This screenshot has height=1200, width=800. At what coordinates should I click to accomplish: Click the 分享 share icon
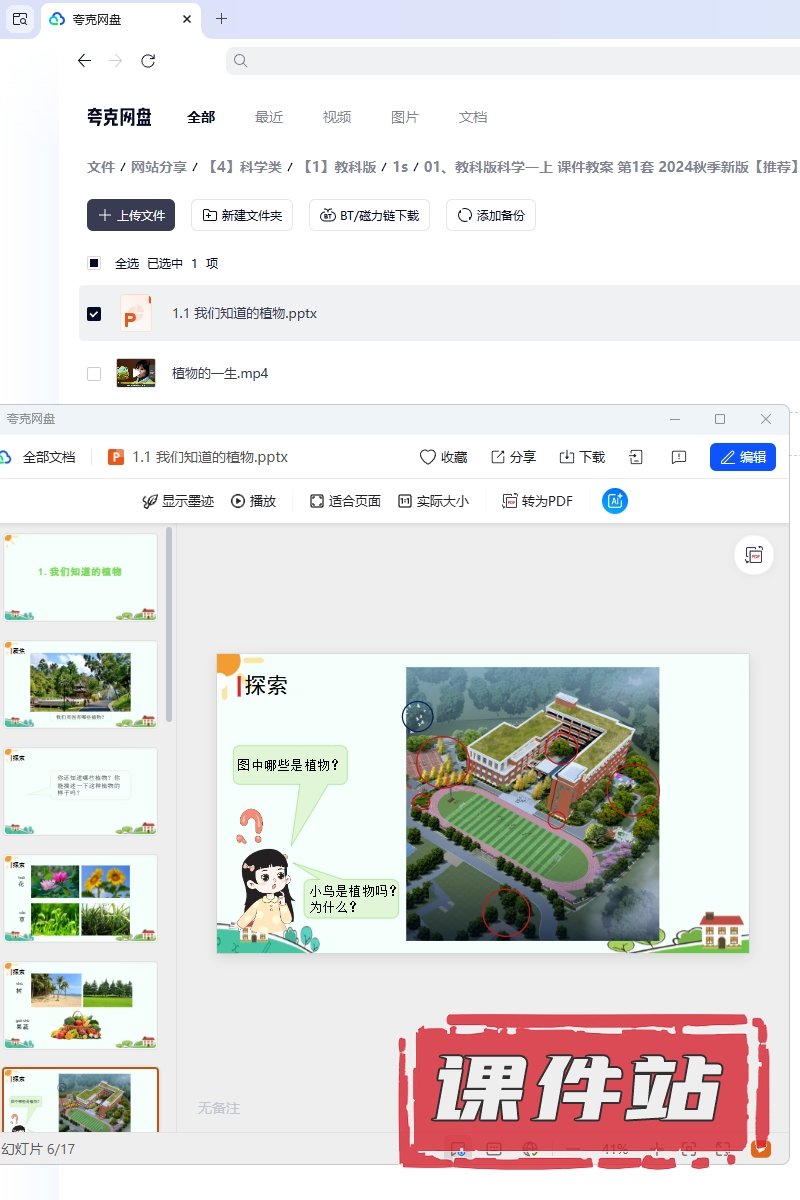tap(513, 457)
